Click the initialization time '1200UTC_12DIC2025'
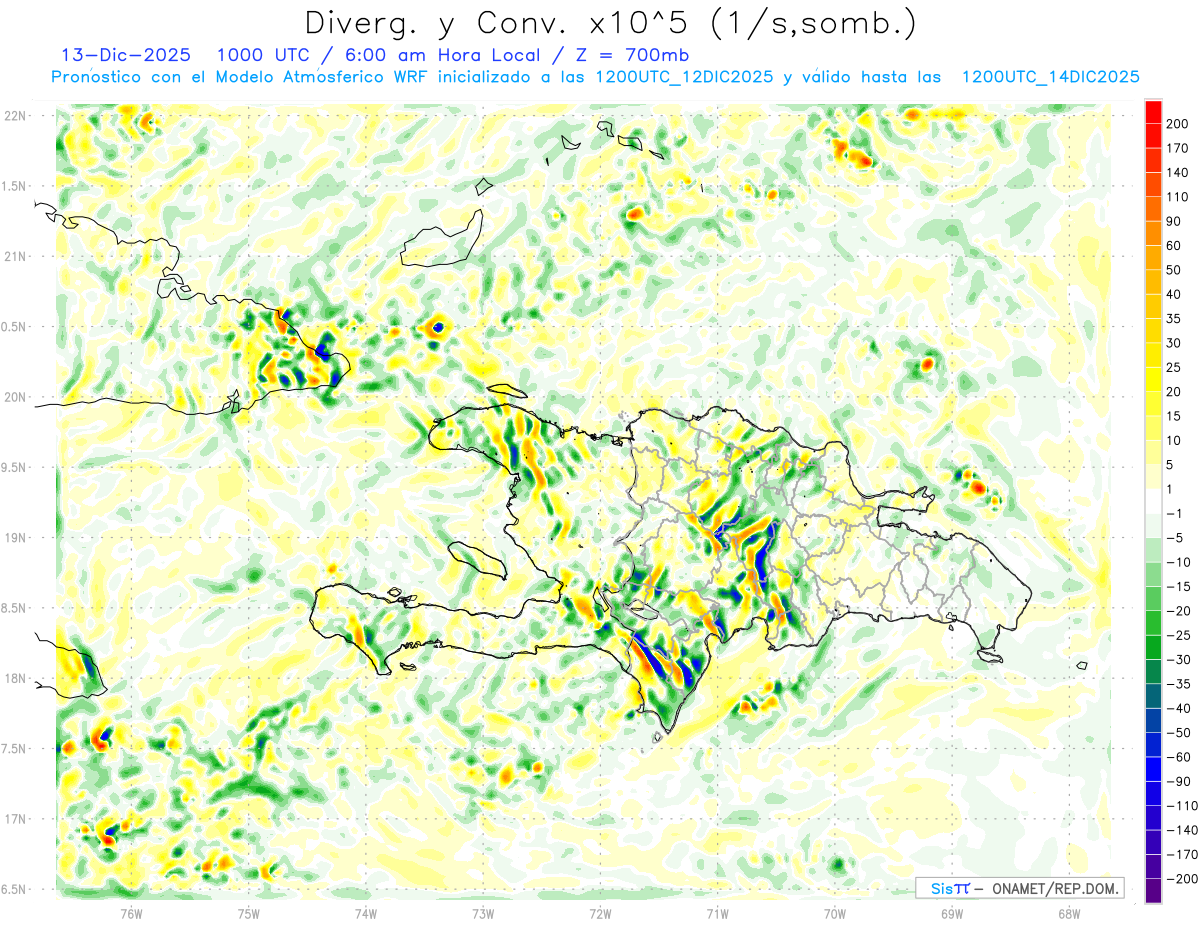 coord(683,77)
